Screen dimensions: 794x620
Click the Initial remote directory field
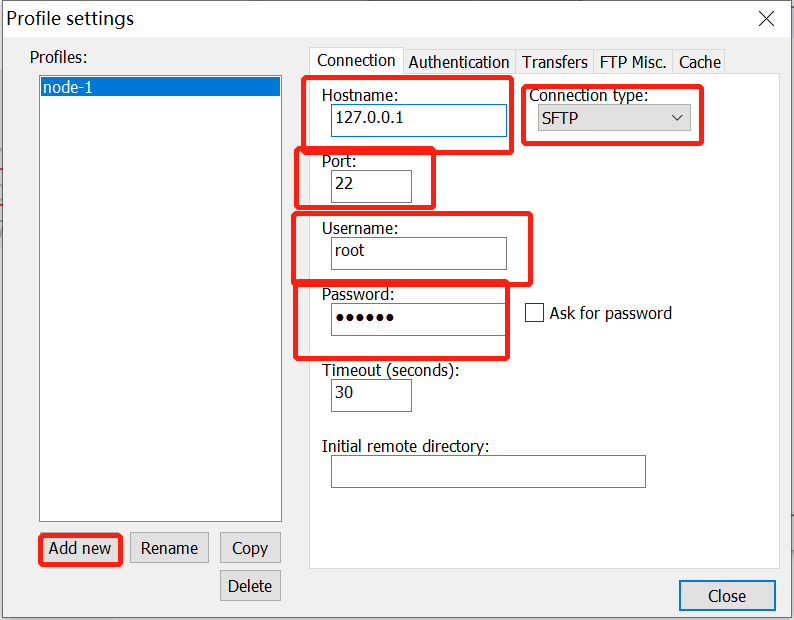coord(488,472)
